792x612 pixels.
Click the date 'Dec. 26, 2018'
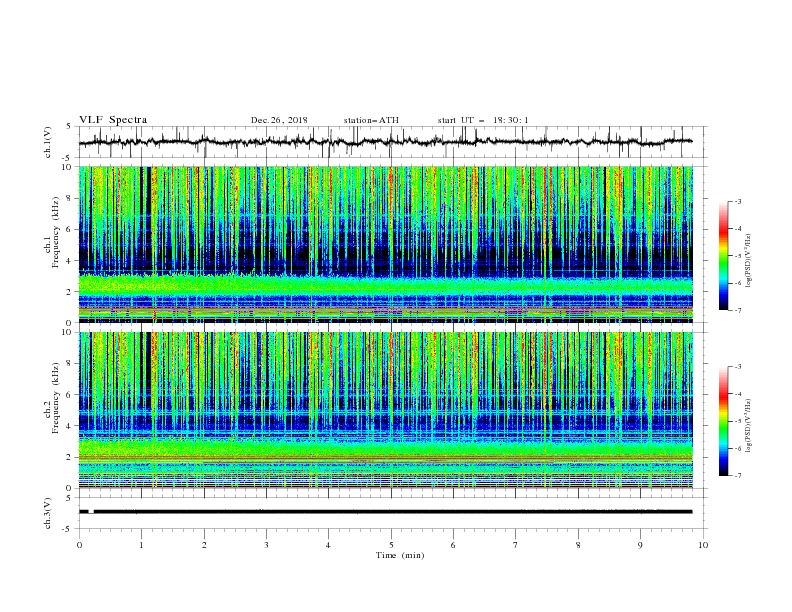pyautogui.click(x=279, y=120)
